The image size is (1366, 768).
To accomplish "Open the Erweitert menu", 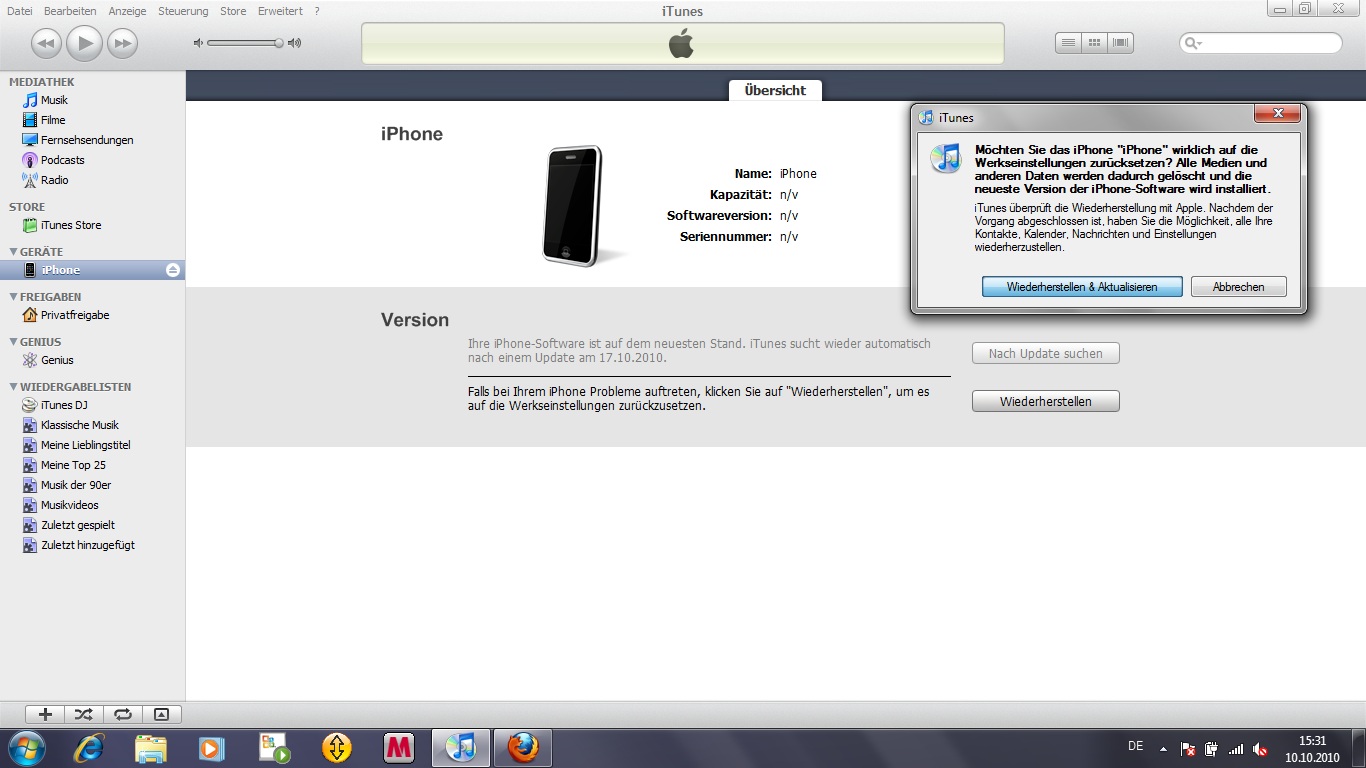I will point(280,11).
